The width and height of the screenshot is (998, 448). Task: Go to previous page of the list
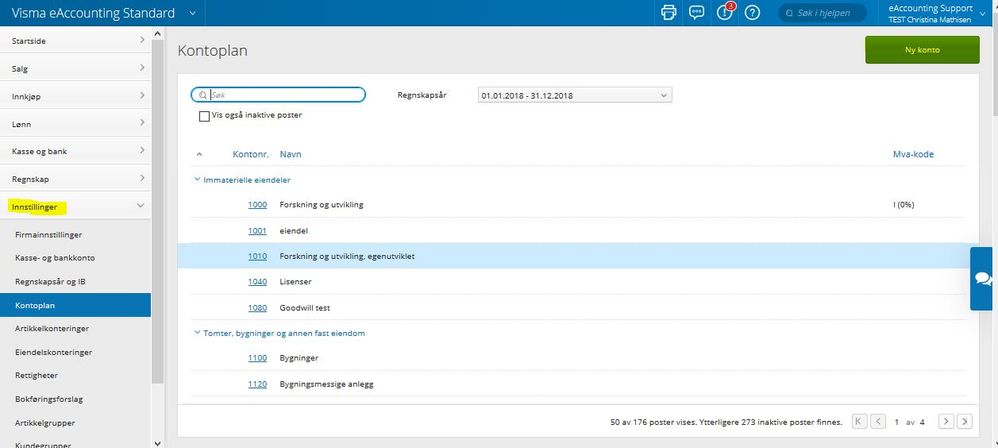pos(878,421)
